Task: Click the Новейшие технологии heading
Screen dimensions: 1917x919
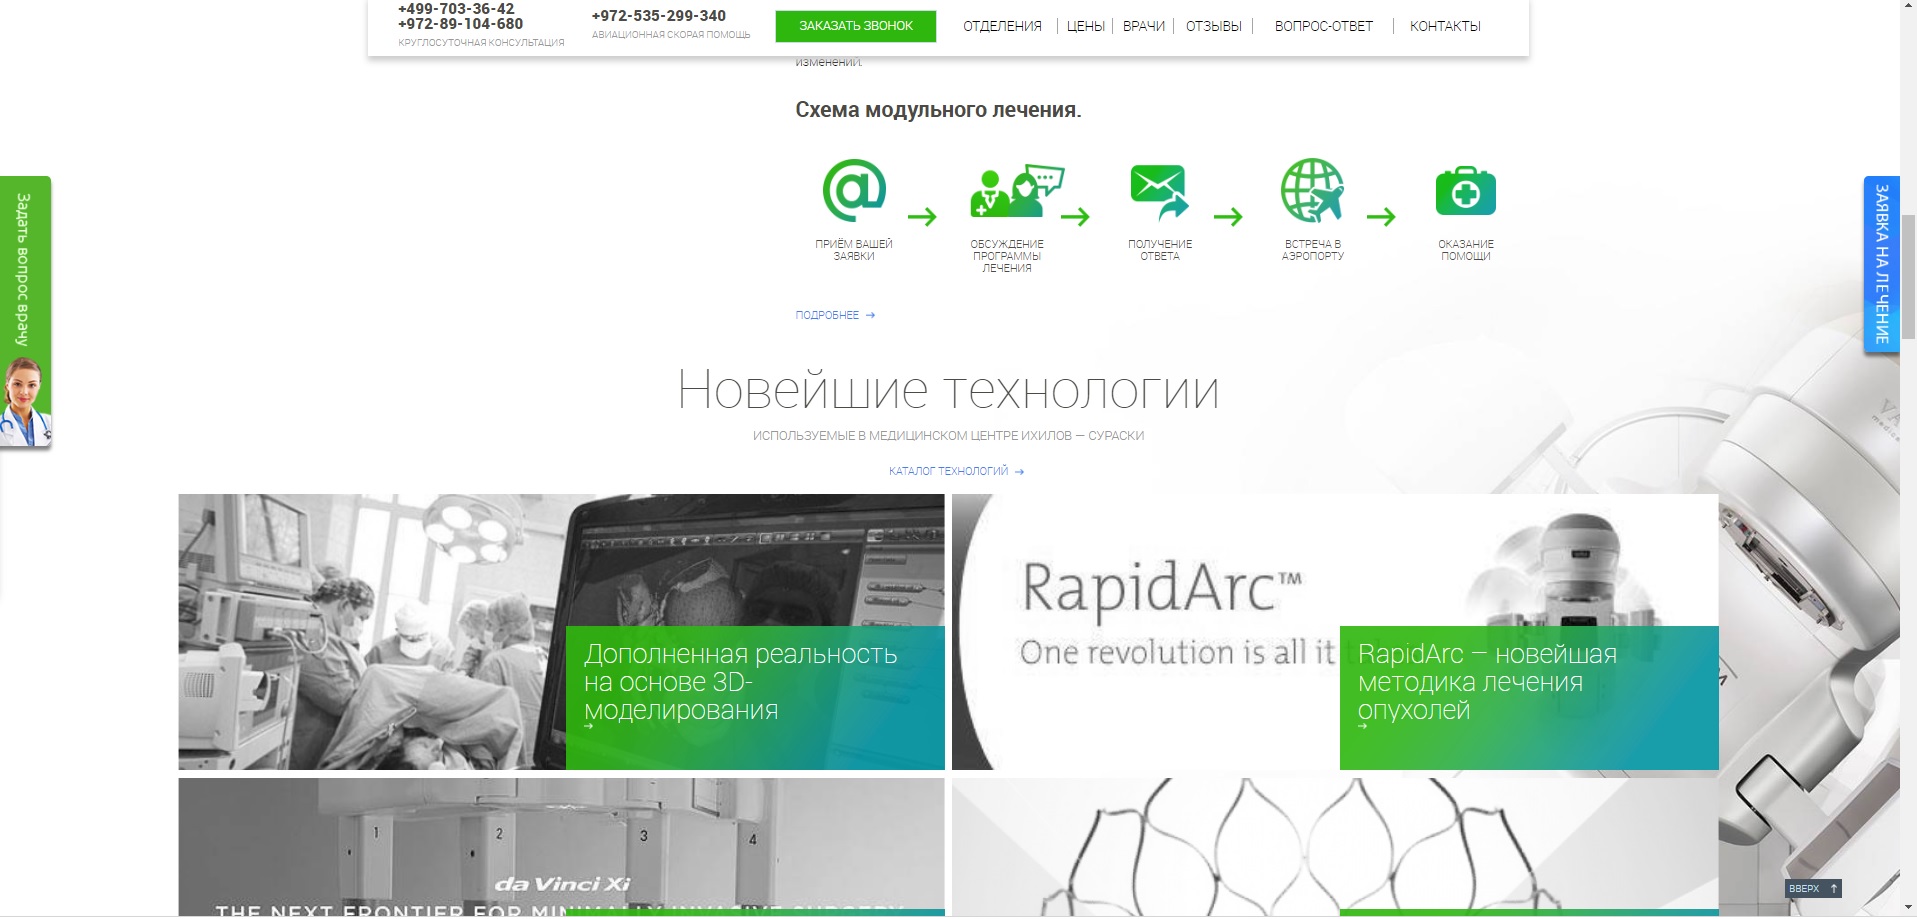Action: coord(948,390)
